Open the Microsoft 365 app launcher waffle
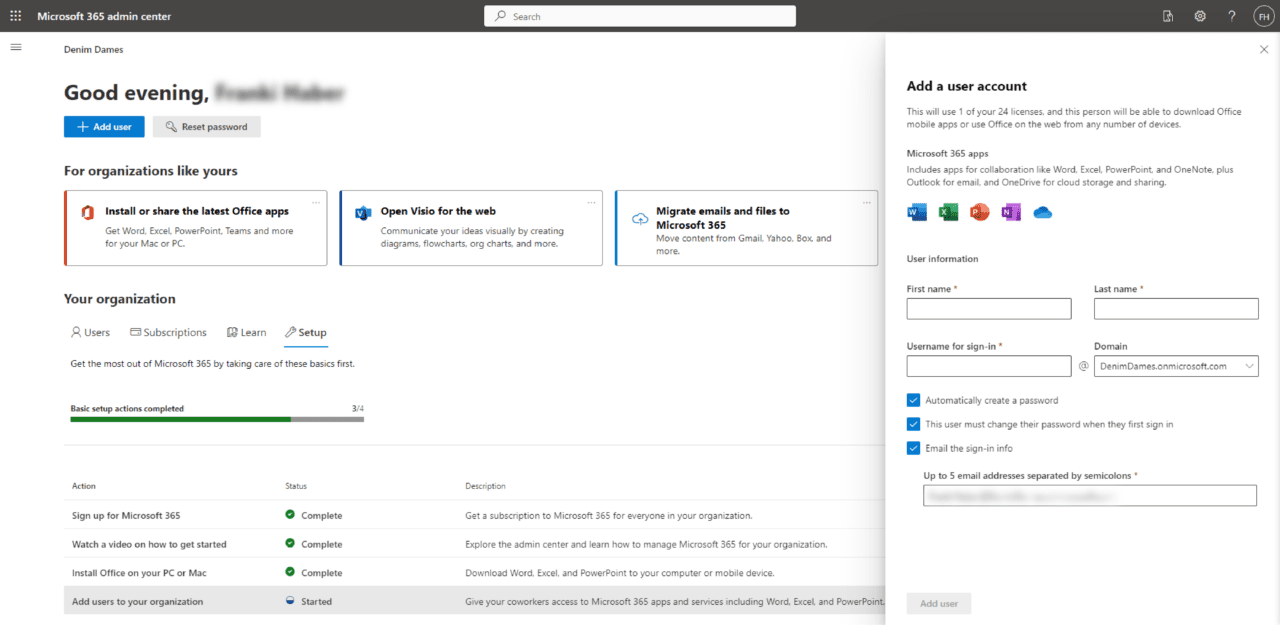Screen dimensions: 1280x625 pos(14,15)
